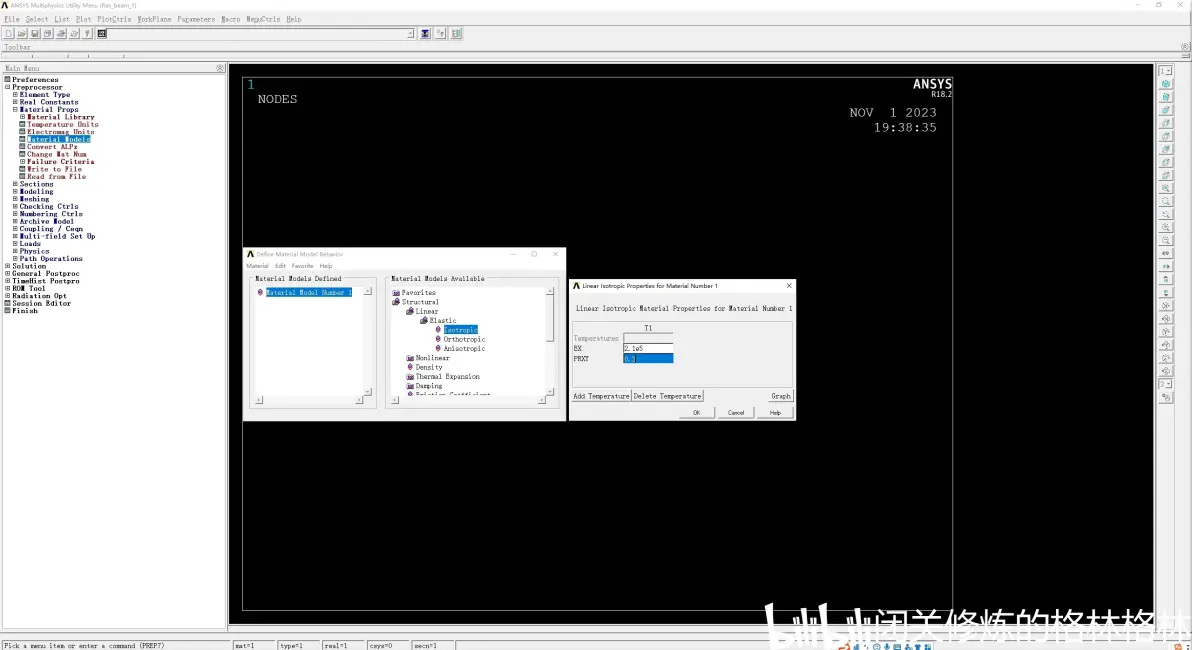
Task: Select Material Model Number 1 in defined list
Action: point(309,293)
